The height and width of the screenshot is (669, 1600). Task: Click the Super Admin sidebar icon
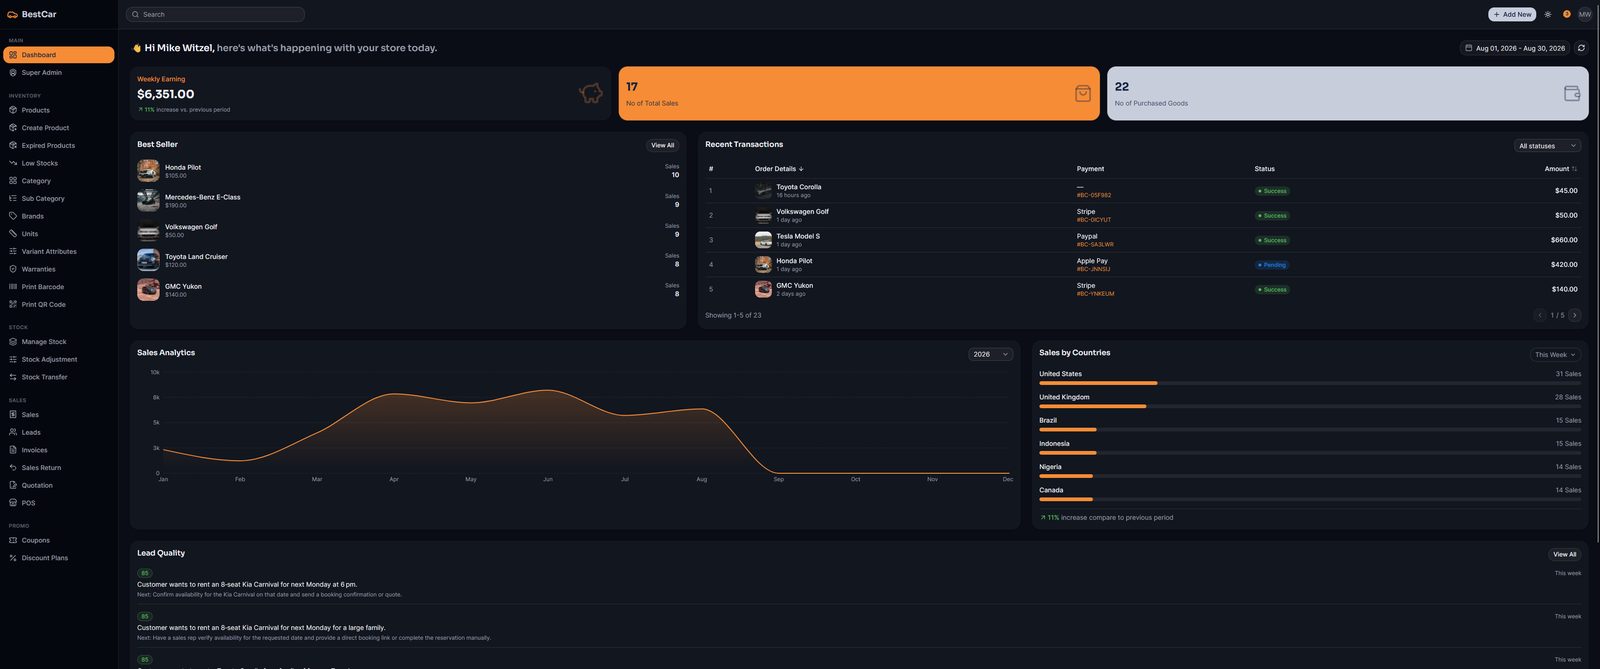(13, 72)
